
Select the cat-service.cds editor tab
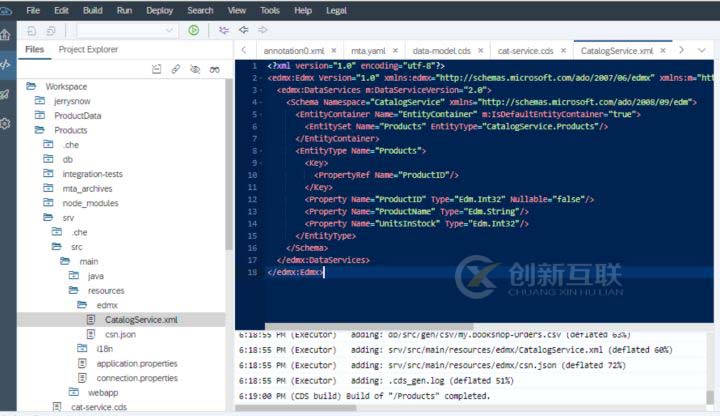point(525,51)
